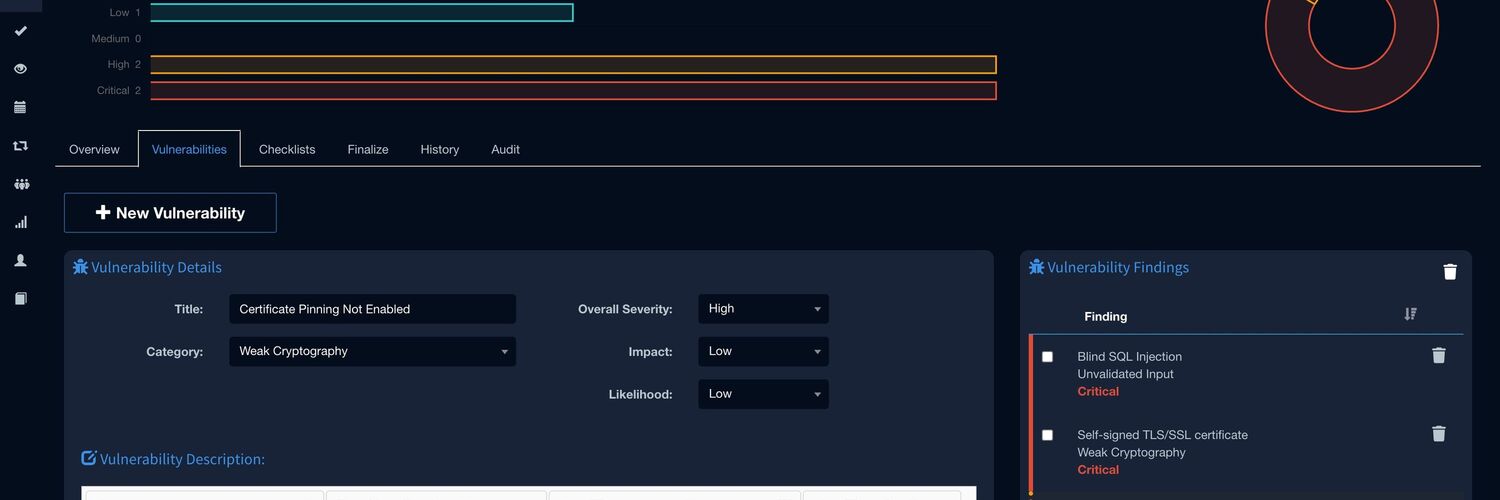Open the calendar icon in the sidebar
The width and height of the screenshot is (1500, 500).
pyautogui.click(x=20, y=107)
